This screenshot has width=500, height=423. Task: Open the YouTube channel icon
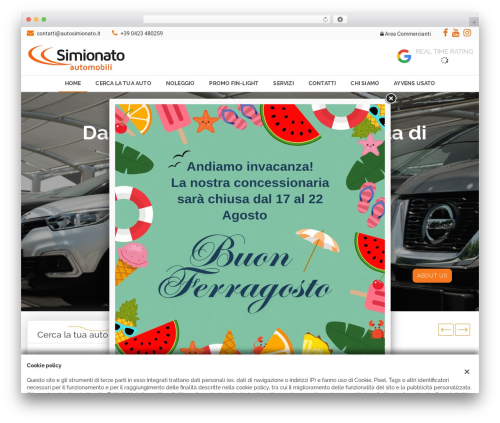pyautogui.click(x=456, y=32)
